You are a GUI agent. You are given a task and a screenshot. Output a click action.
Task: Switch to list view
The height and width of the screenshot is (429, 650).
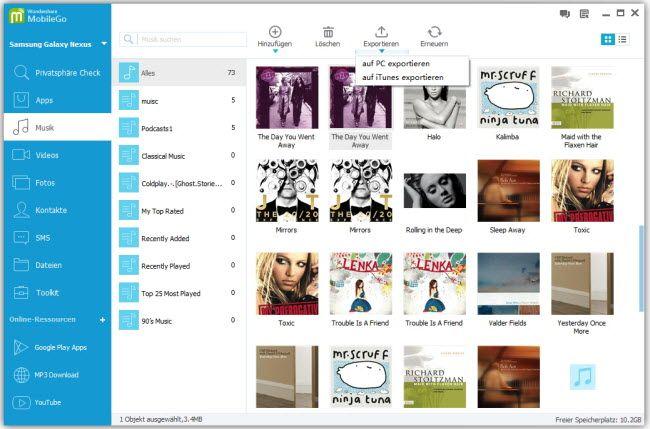coord(622,39)
